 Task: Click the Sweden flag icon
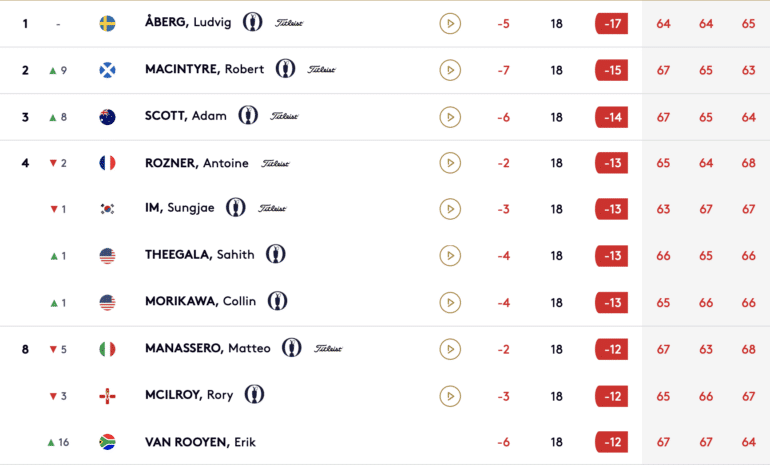pos(107,24)
